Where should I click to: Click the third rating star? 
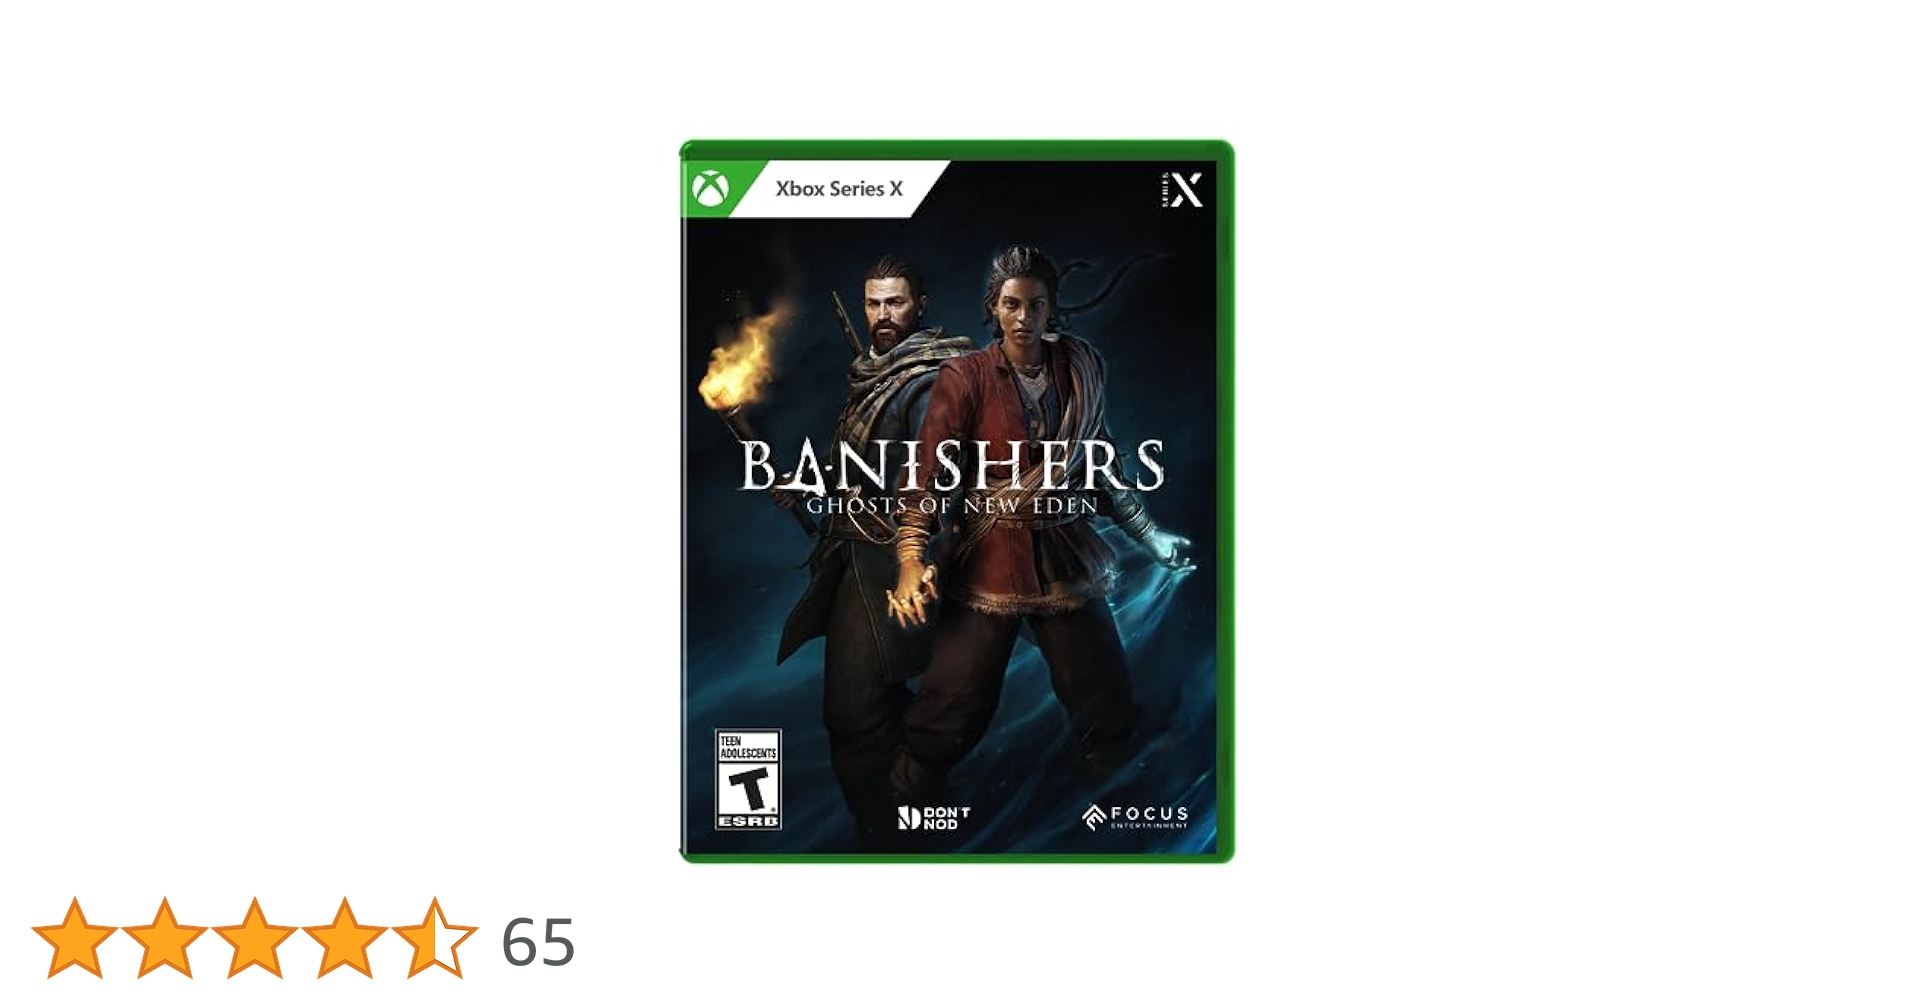click(x=254, y=937)
